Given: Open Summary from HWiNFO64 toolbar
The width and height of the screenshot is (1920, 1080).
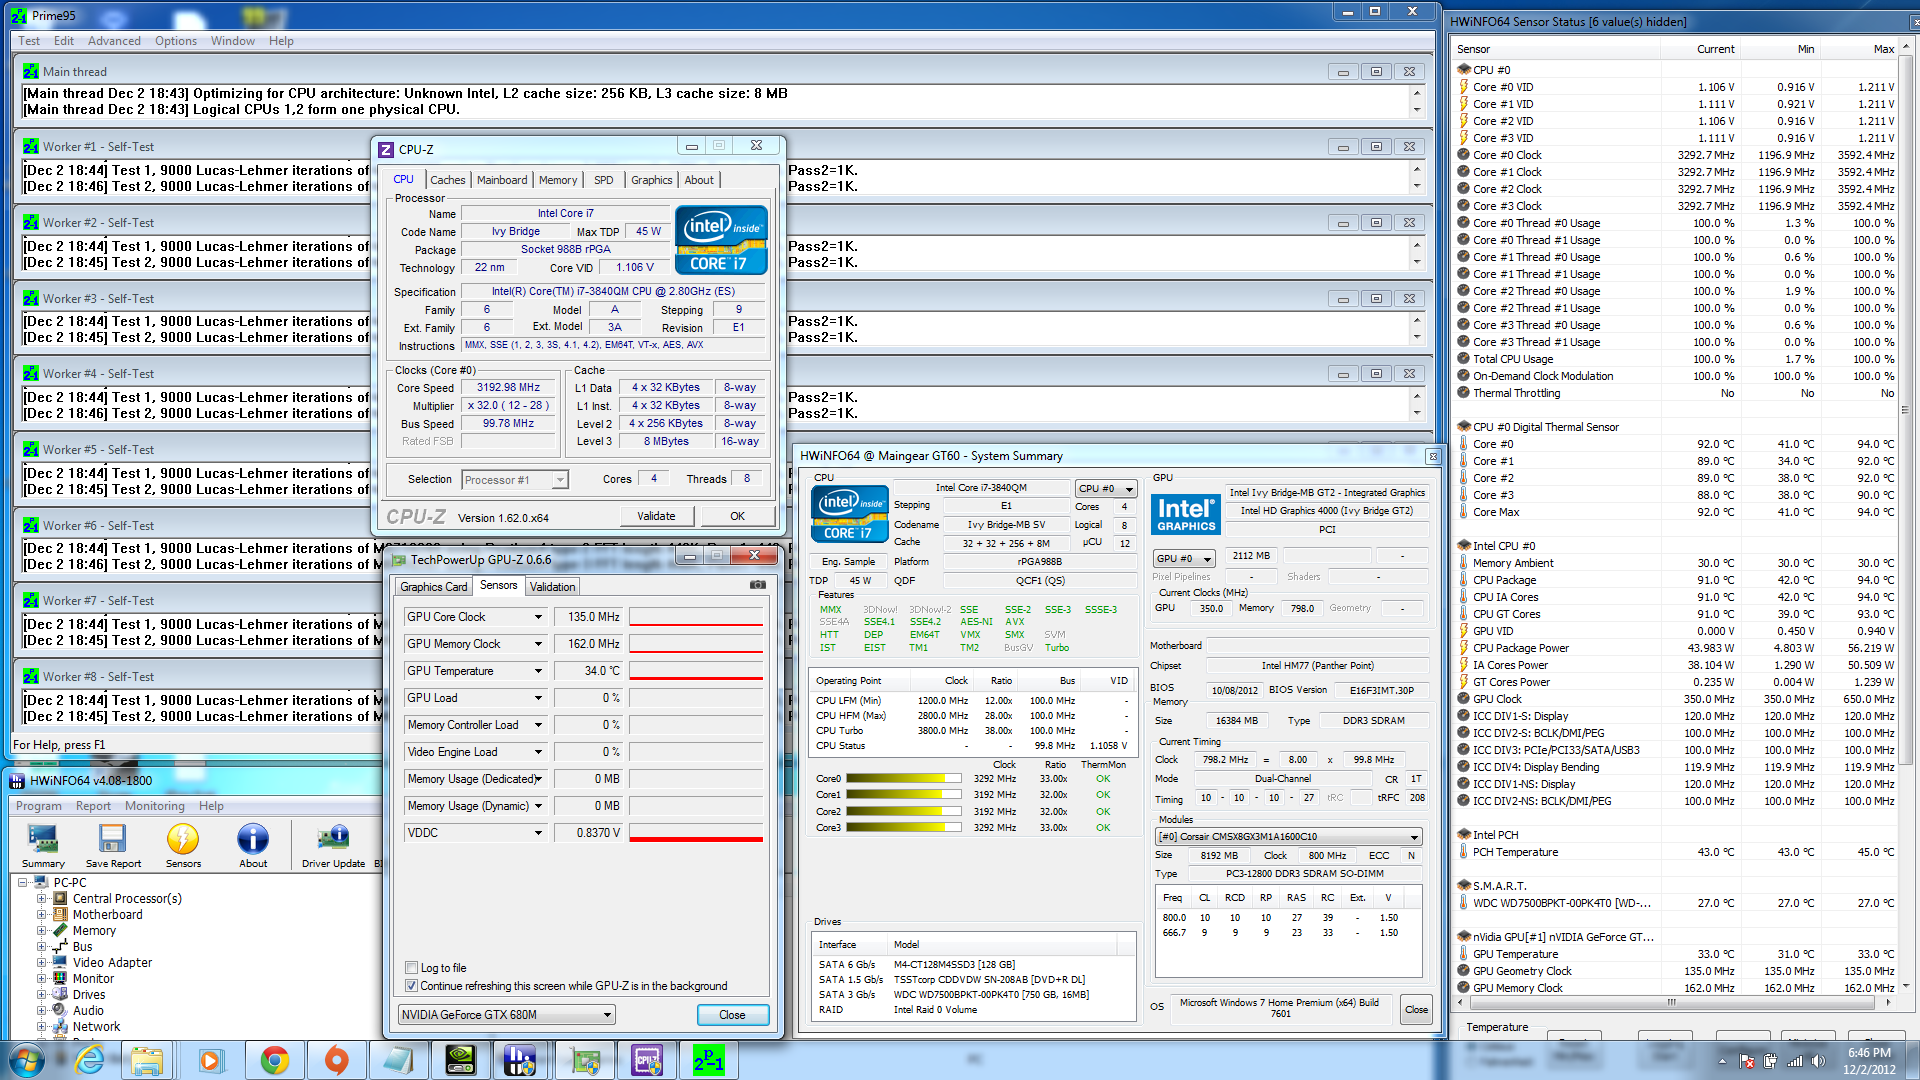Looking at the screenshot, I should (x=43, y=845).
